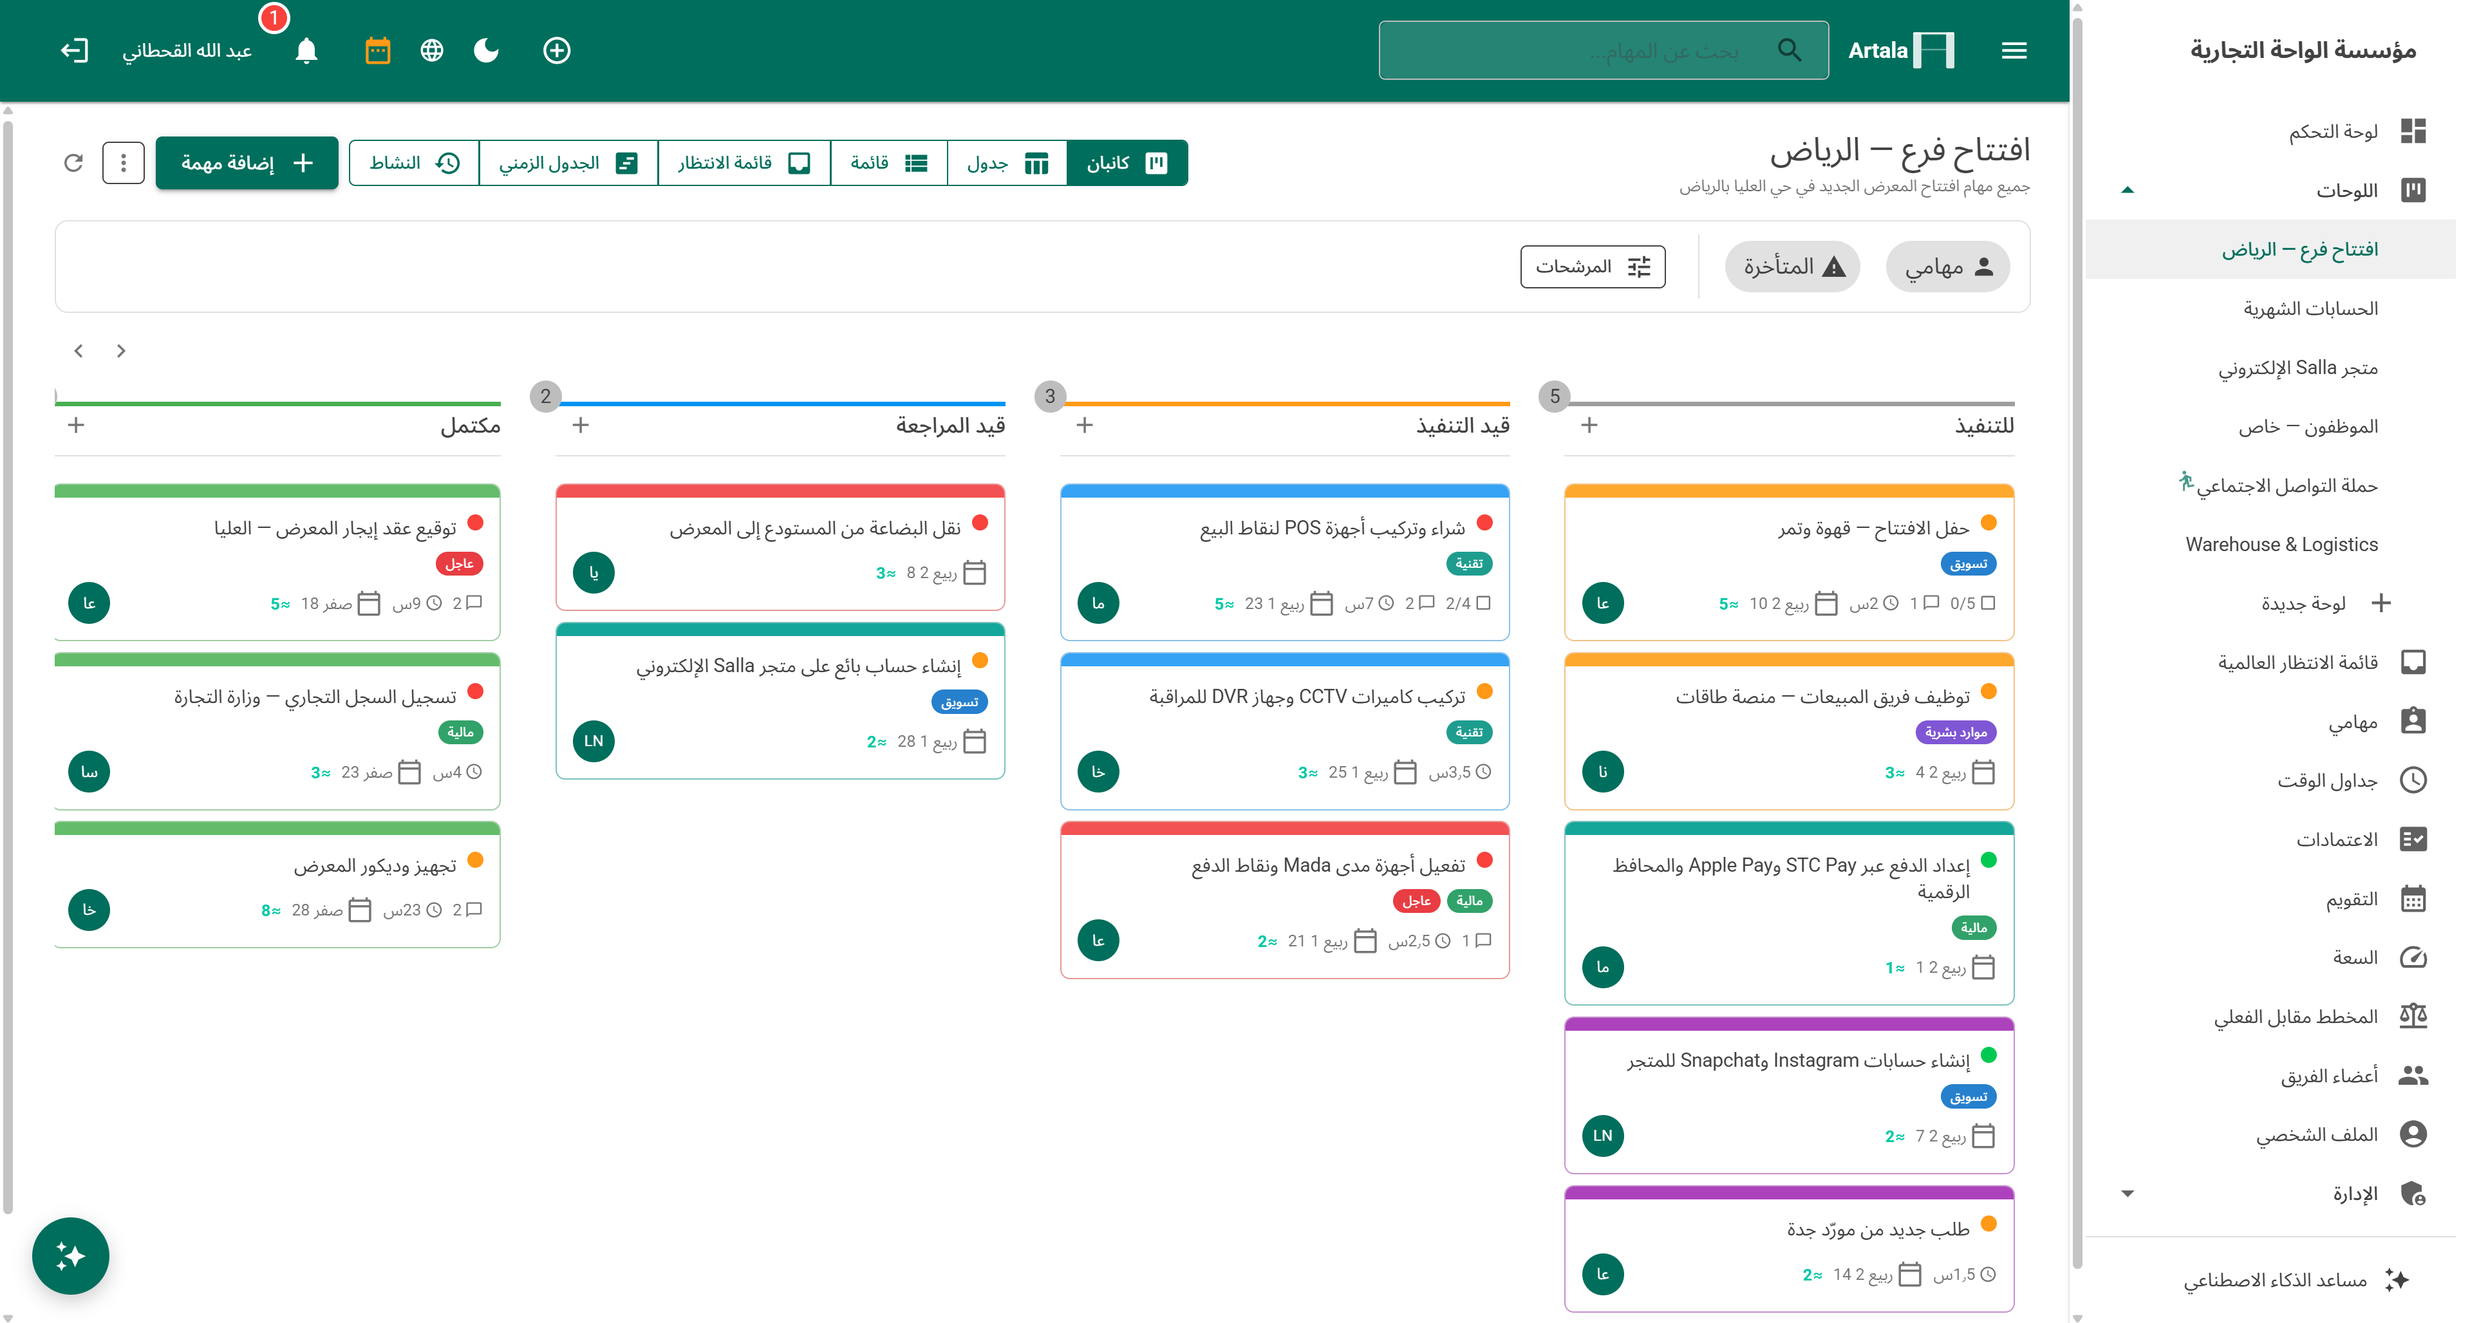Open card تفعيل أجهزة مدى Mada

pyautogui.click(x=1284, y=899)
